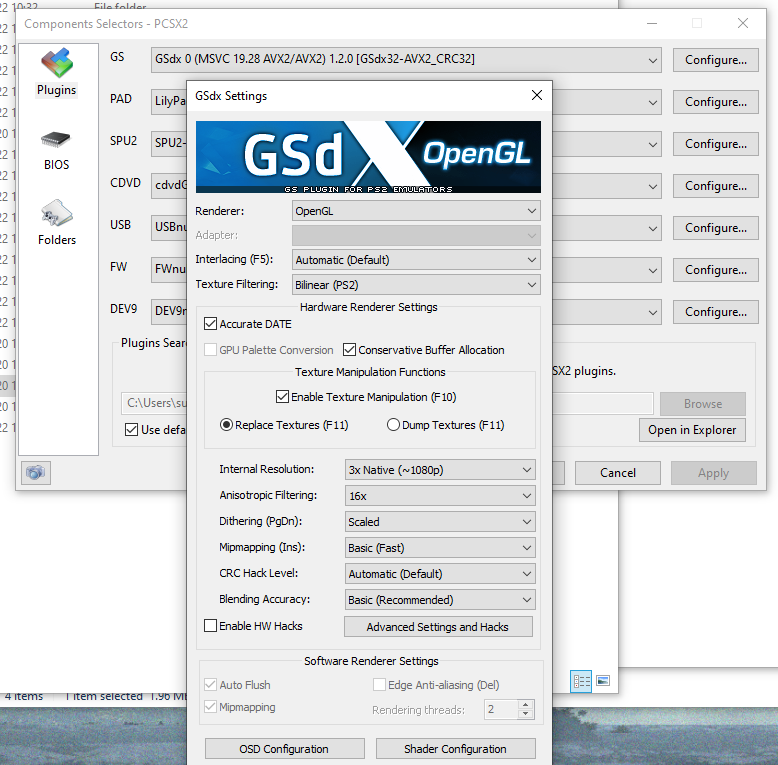This screenshot has height=765, width=778.
Task: Expand the Blending Accuracy dropdown
Action: pyautogui.click(x=440, y=600)
